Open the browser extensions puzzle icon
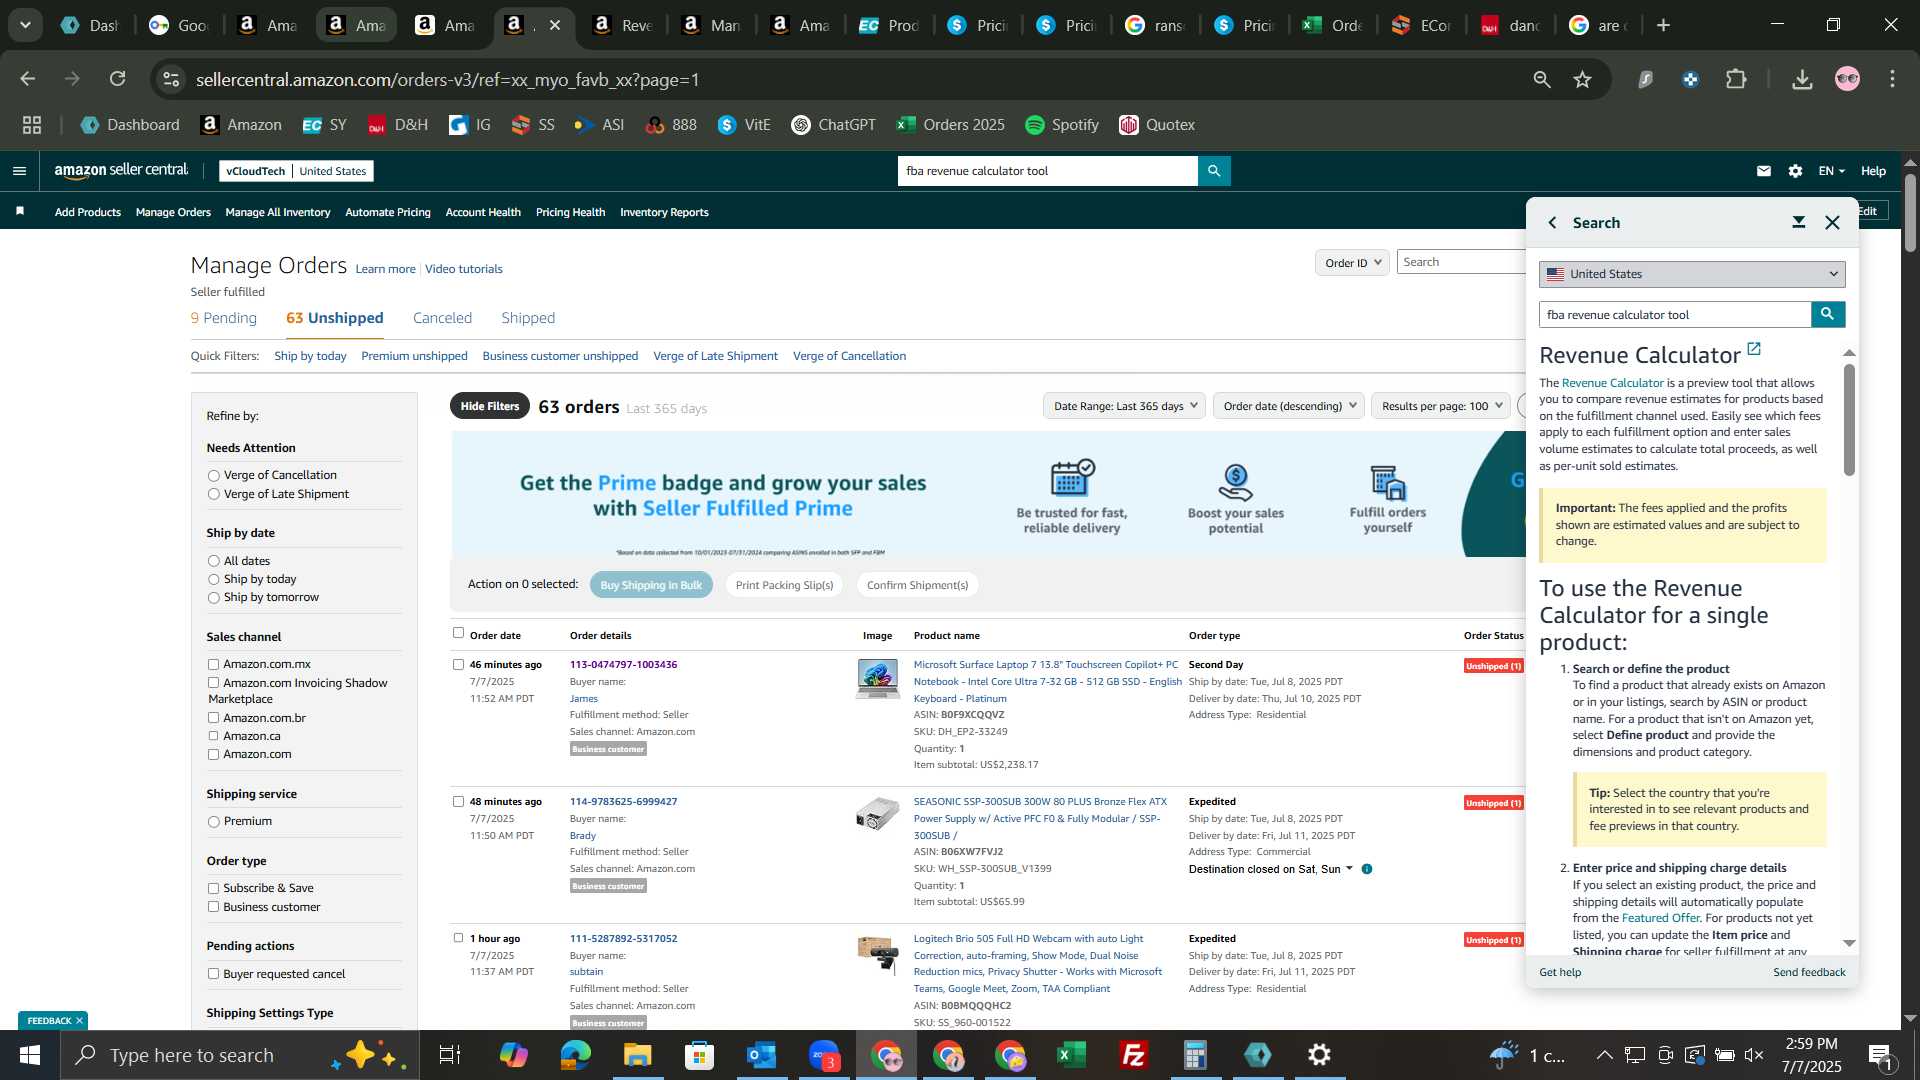This screenshot has height=1080, width=1920. [x=1737, y=79]
